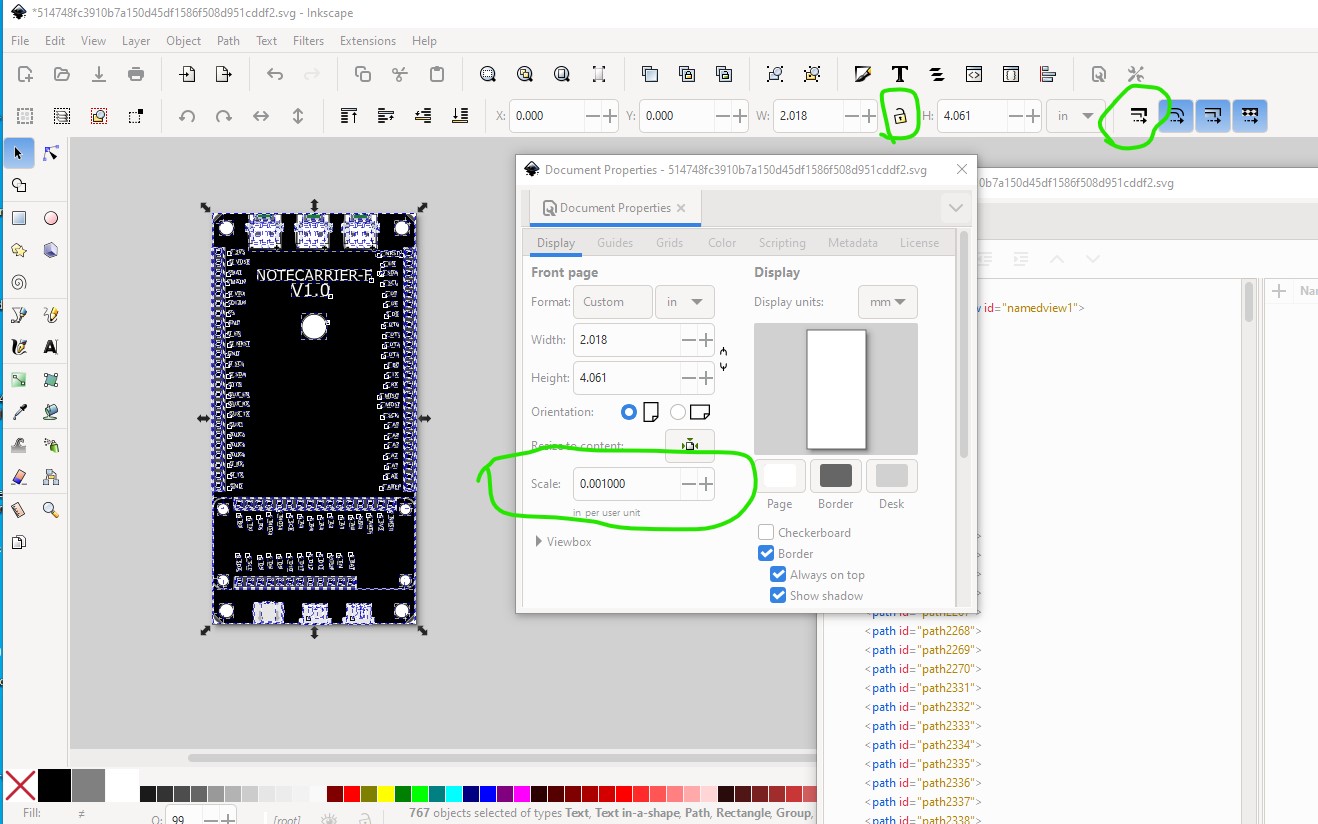1318x824 pixels.
Task: Click the Page color swatch
Action: point(780,476)
